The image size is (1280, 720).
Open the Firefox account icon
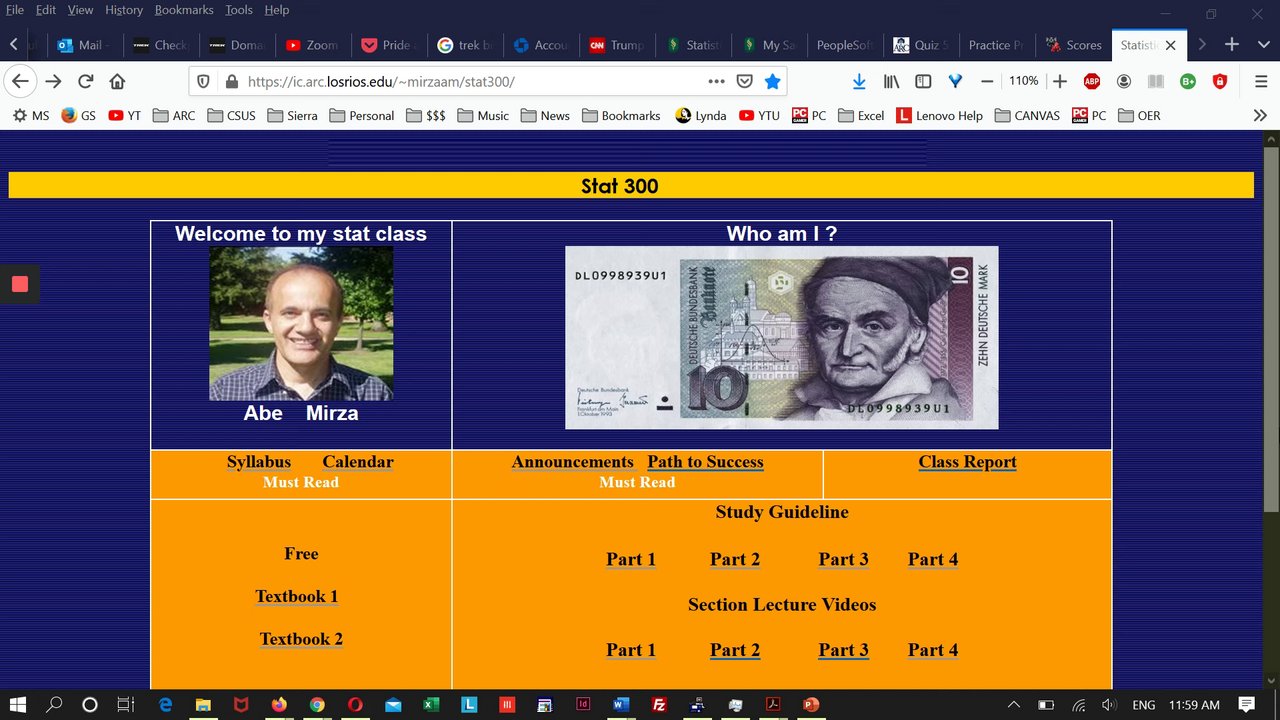1124,81
